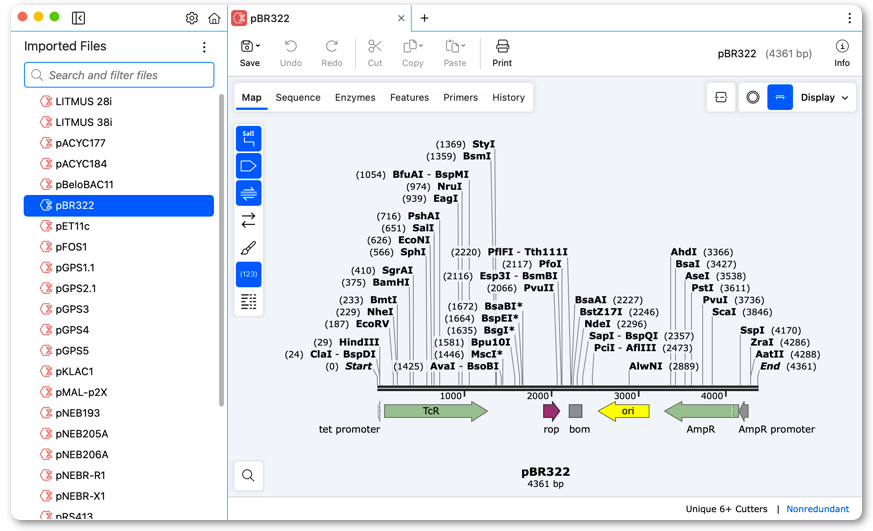The height and width of the screenshot is (531, 873).
Task: Click the magnifier search button in map
Action: pos(248,475)
